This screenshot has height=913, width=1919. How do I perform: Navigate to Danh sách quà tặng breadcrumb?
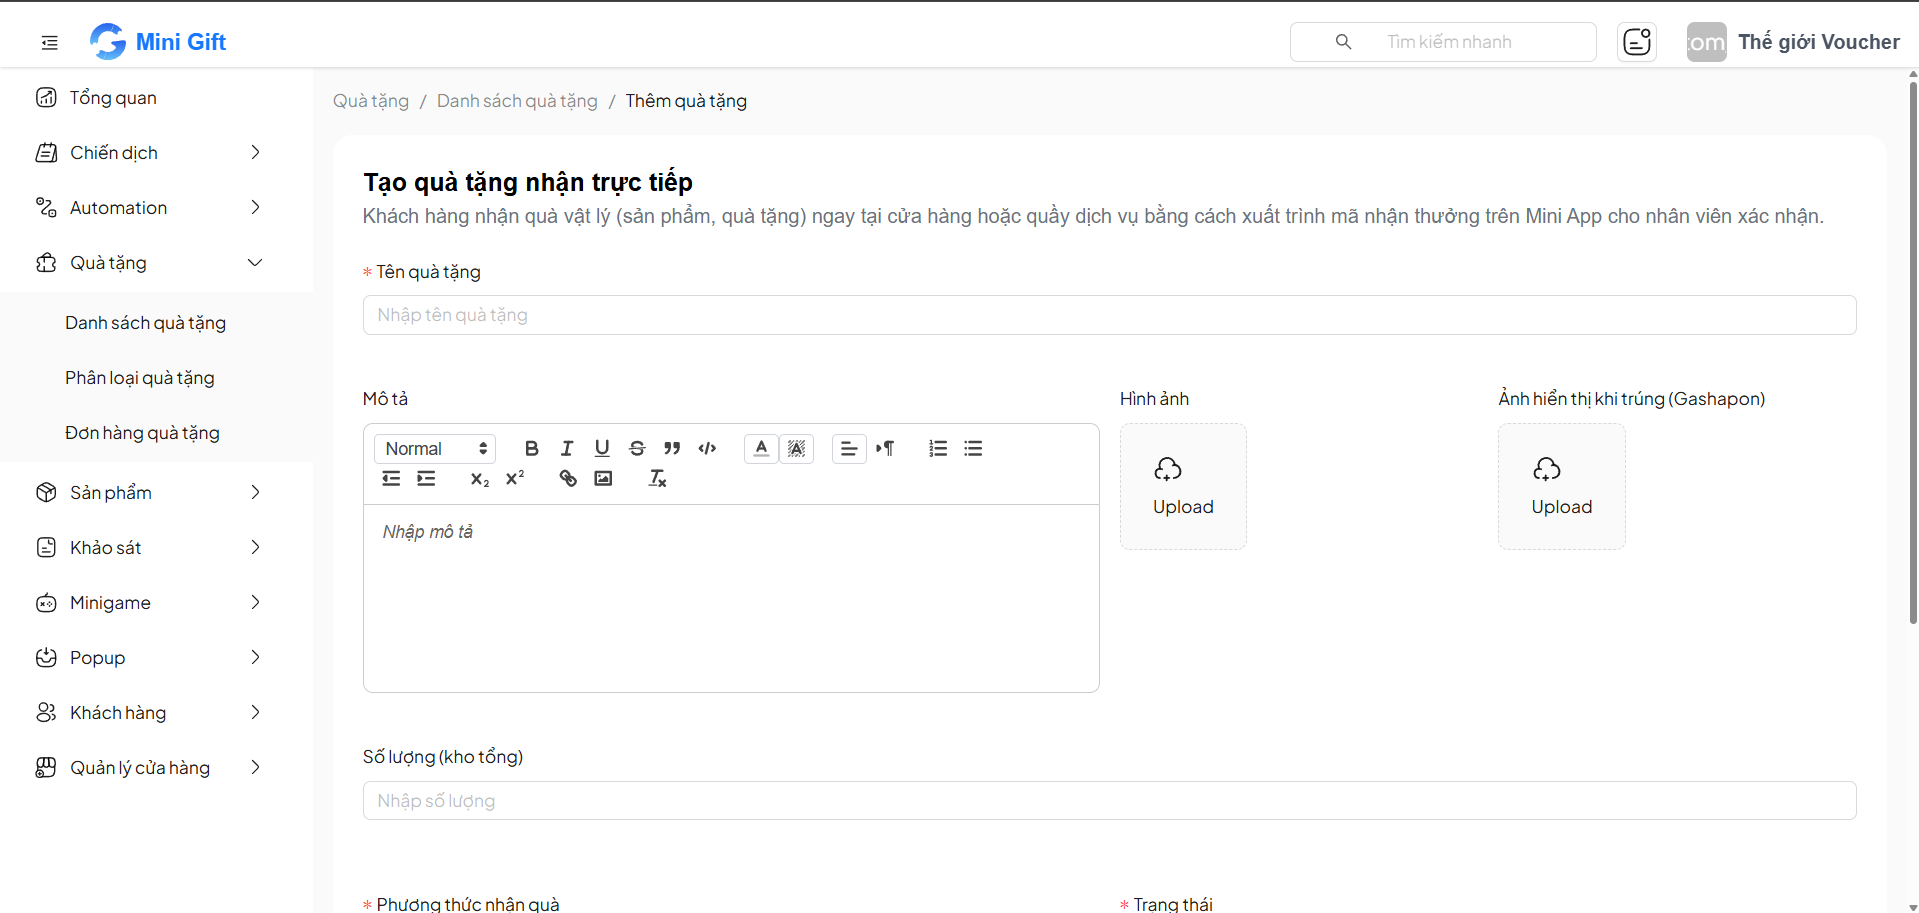517,101
